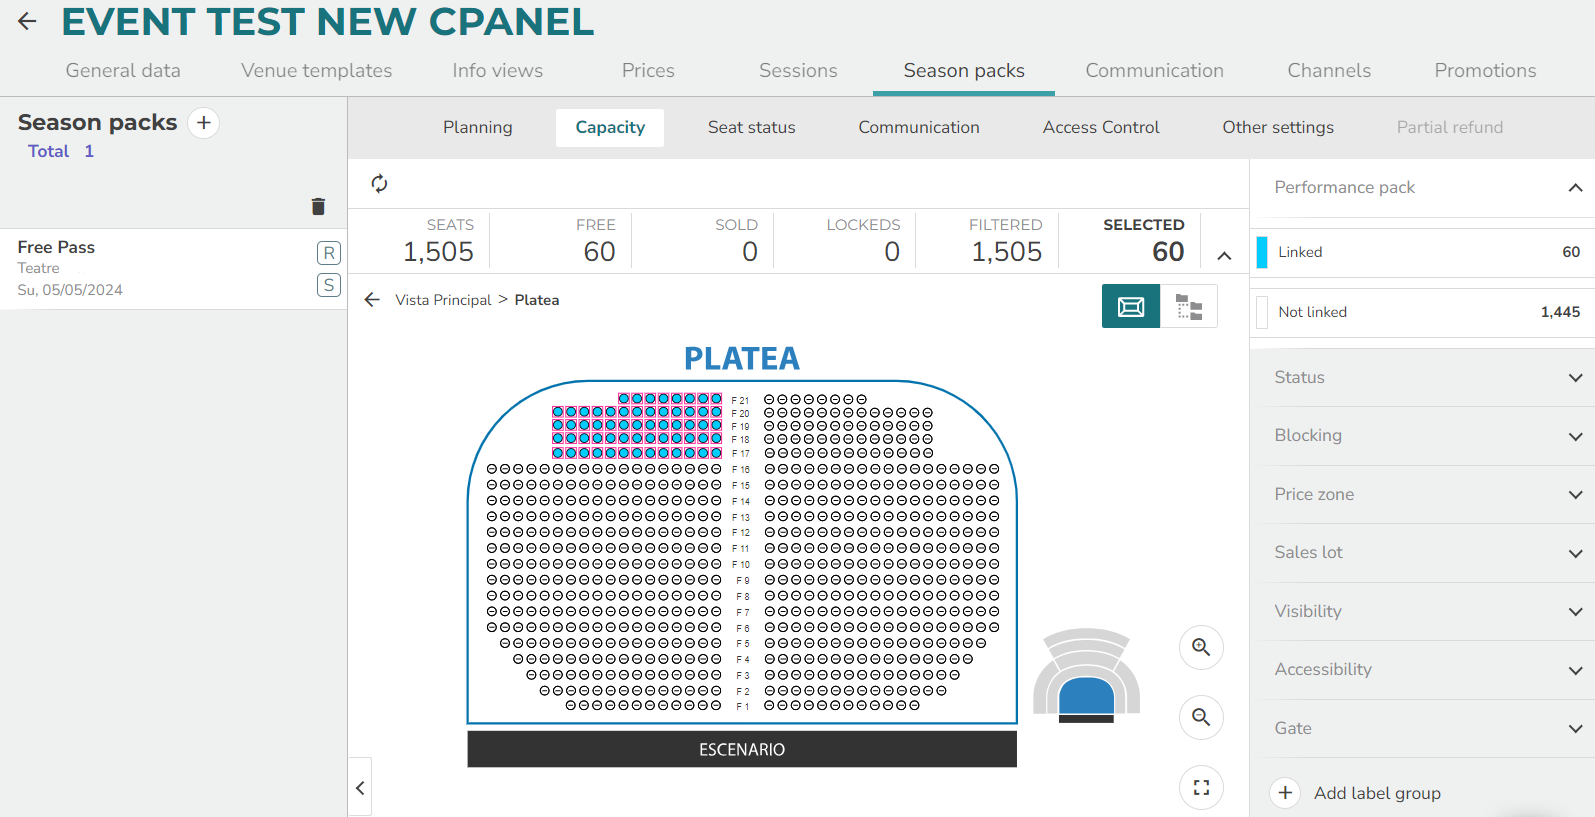Refresh the capacity view

pos(379,183)
